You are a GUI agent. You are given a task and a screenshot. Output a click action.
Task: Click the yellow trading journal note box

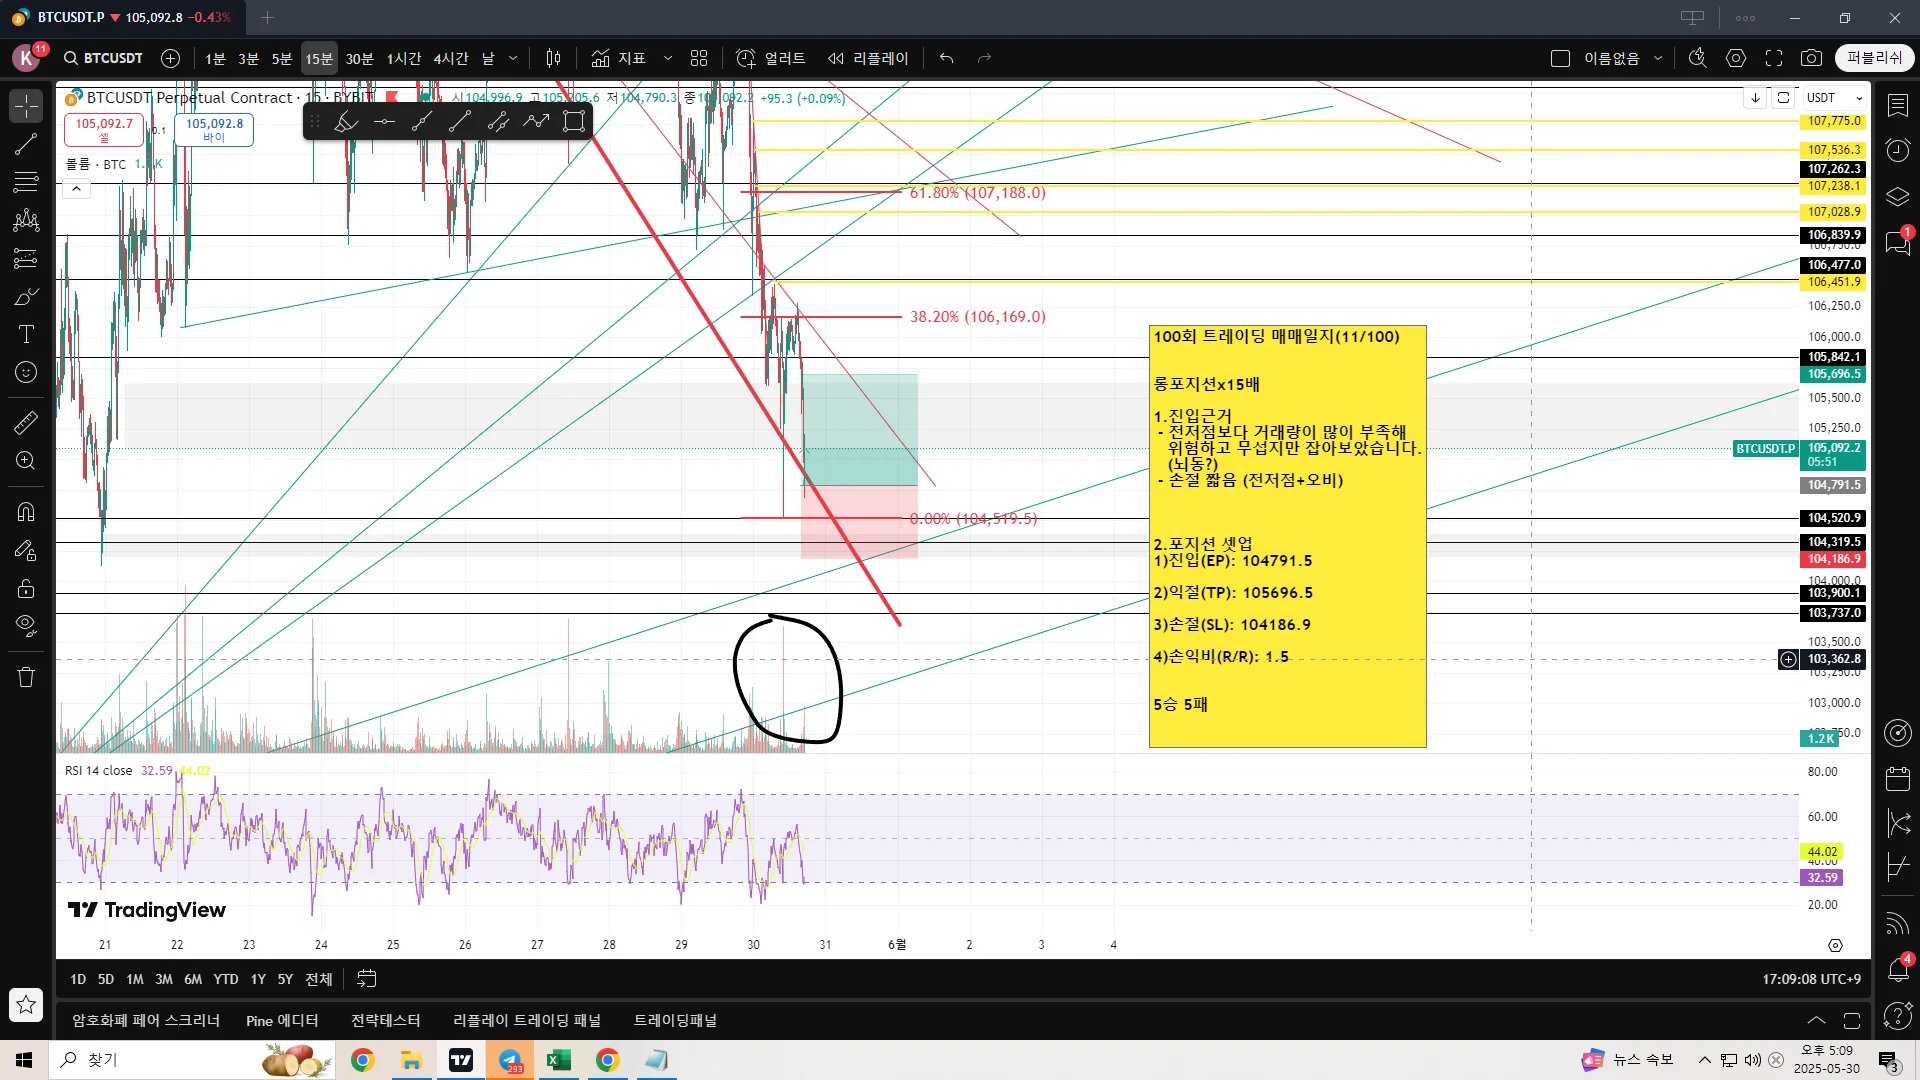coord(1287,535)
